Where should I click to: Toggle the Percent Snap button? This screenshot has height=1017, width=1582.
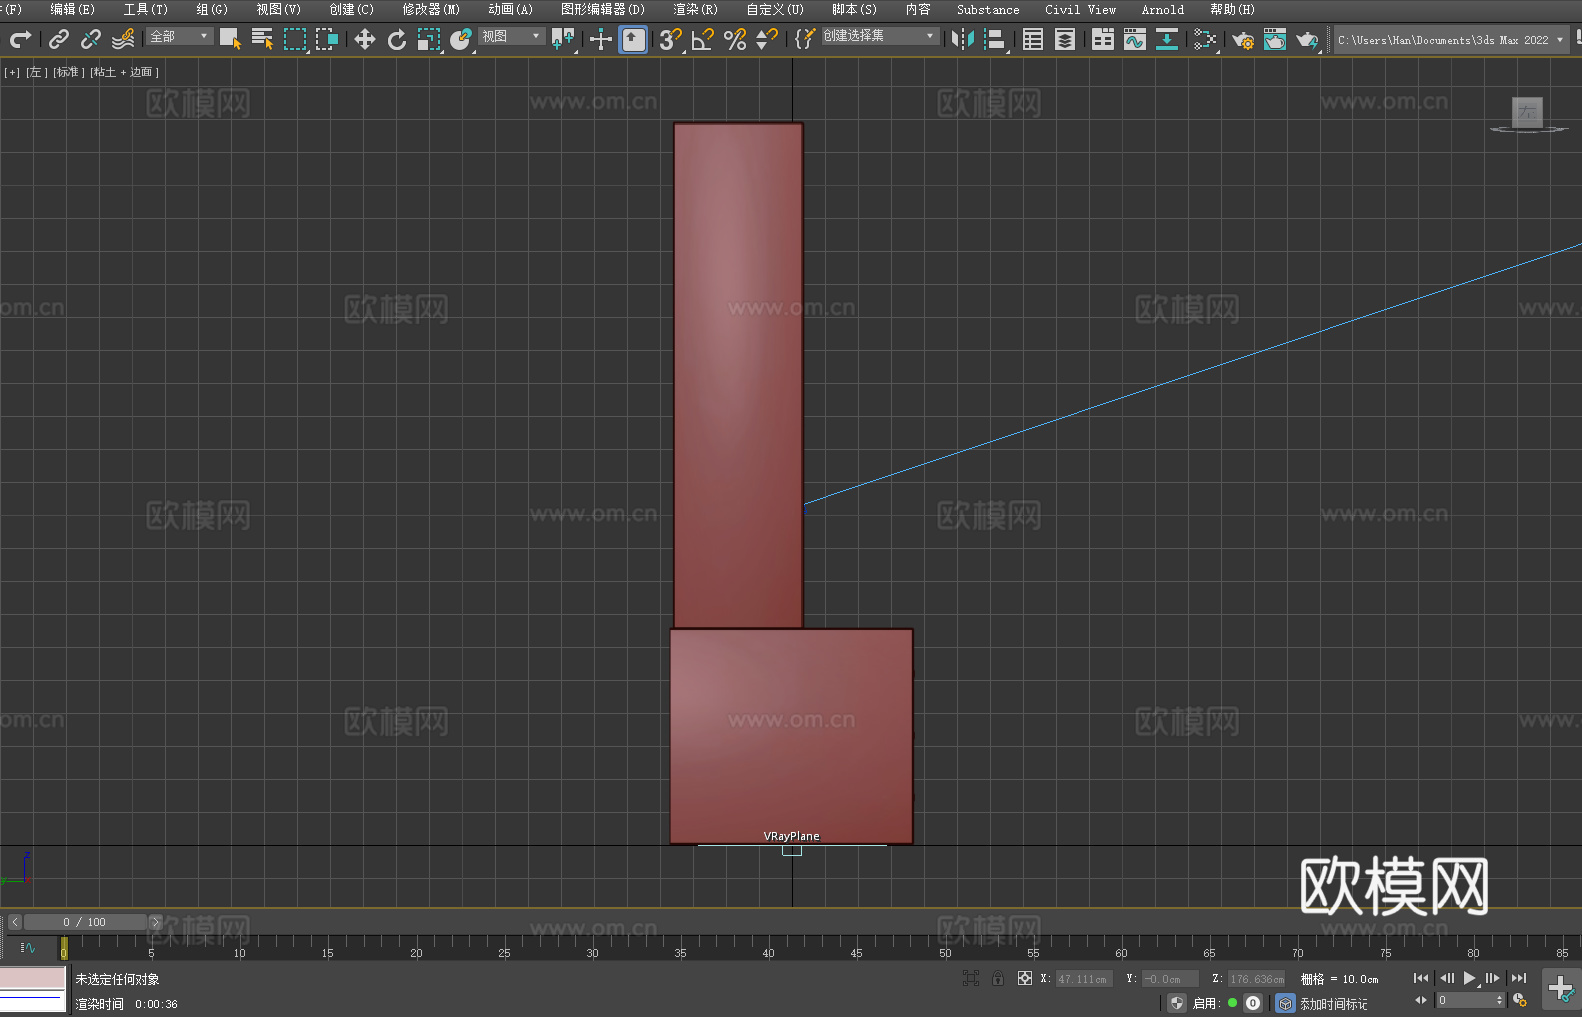coord(735,39)
